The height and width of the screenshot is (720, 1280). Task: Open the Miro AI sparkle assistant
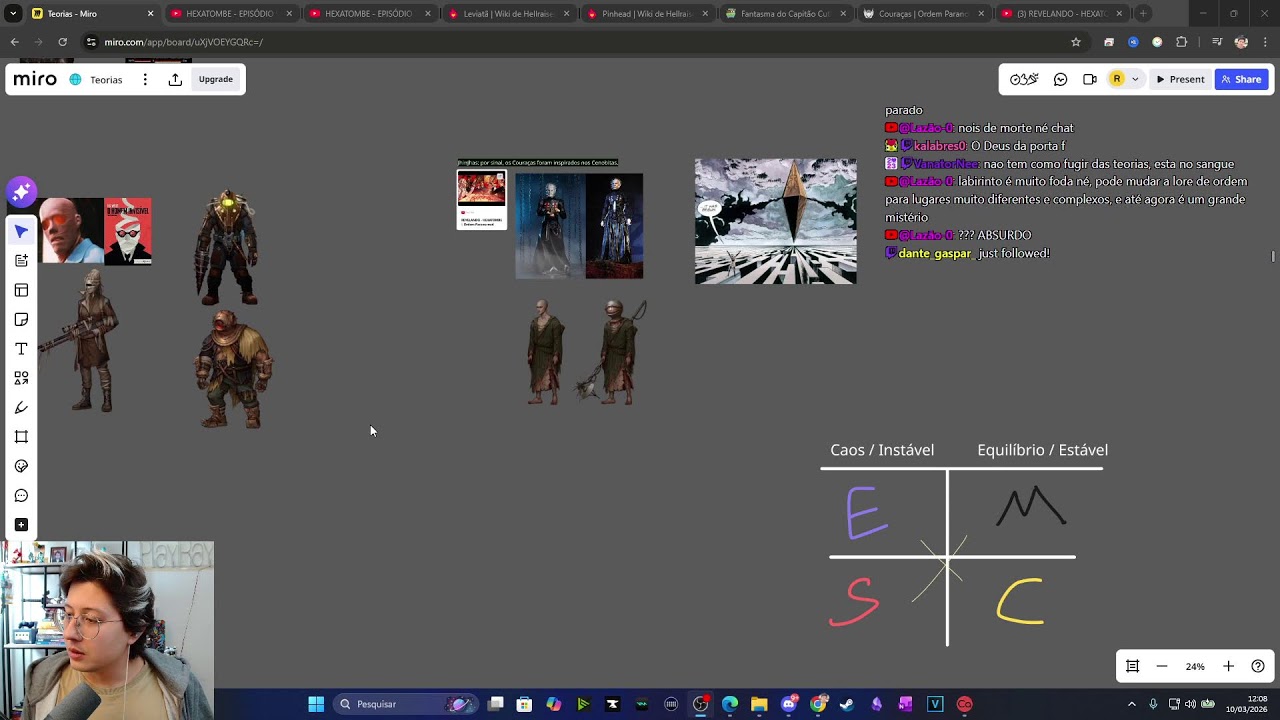tap(22, 192)
